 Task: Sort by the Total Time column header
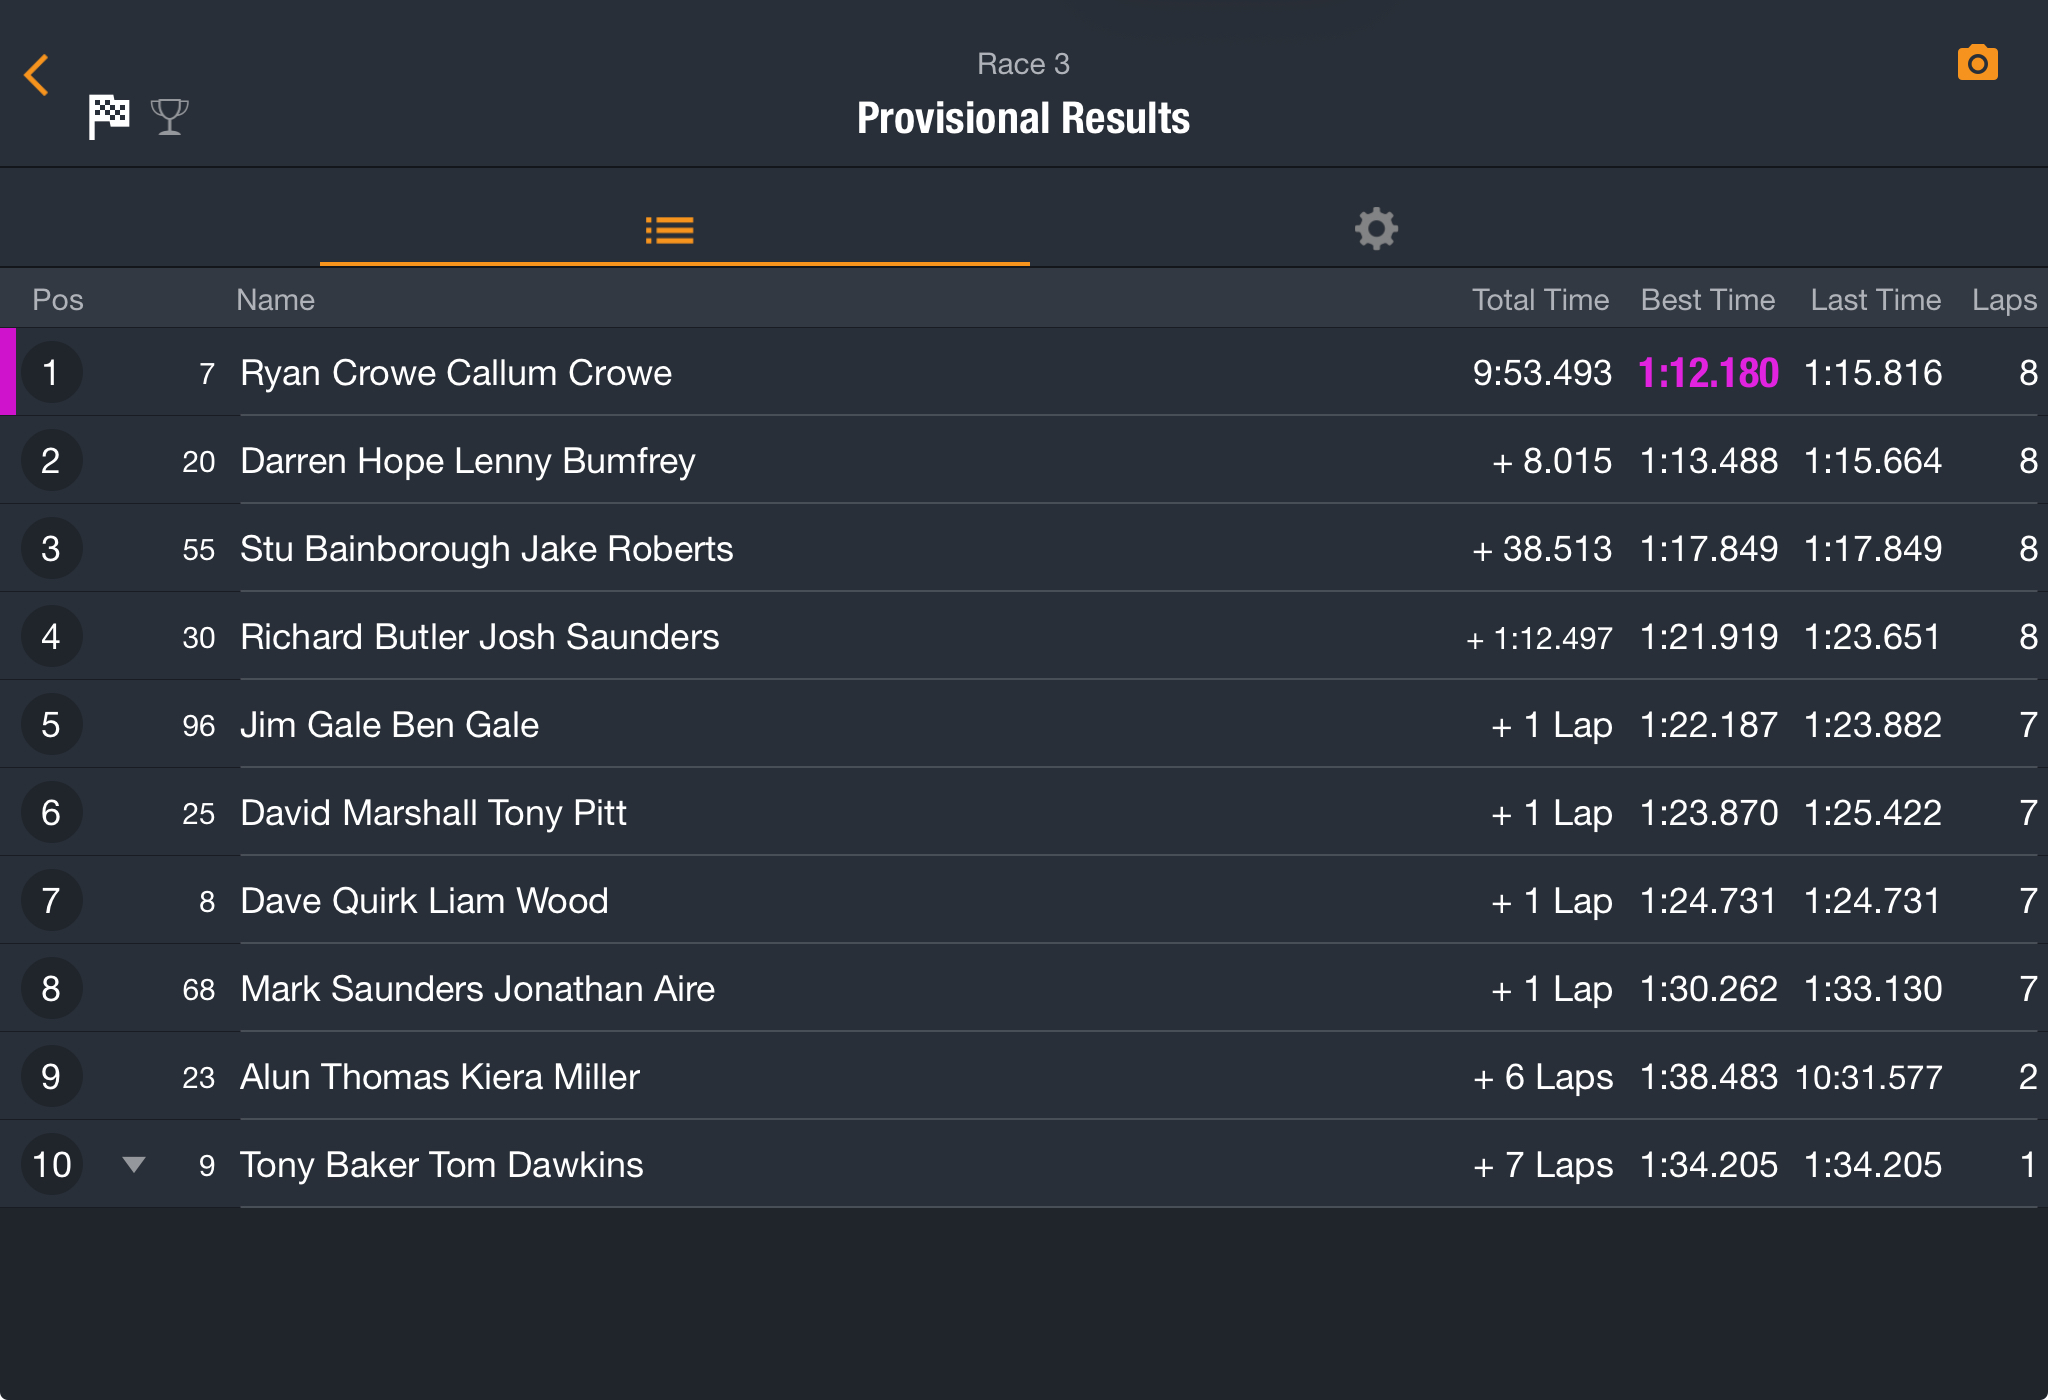tap(1540, 300)
